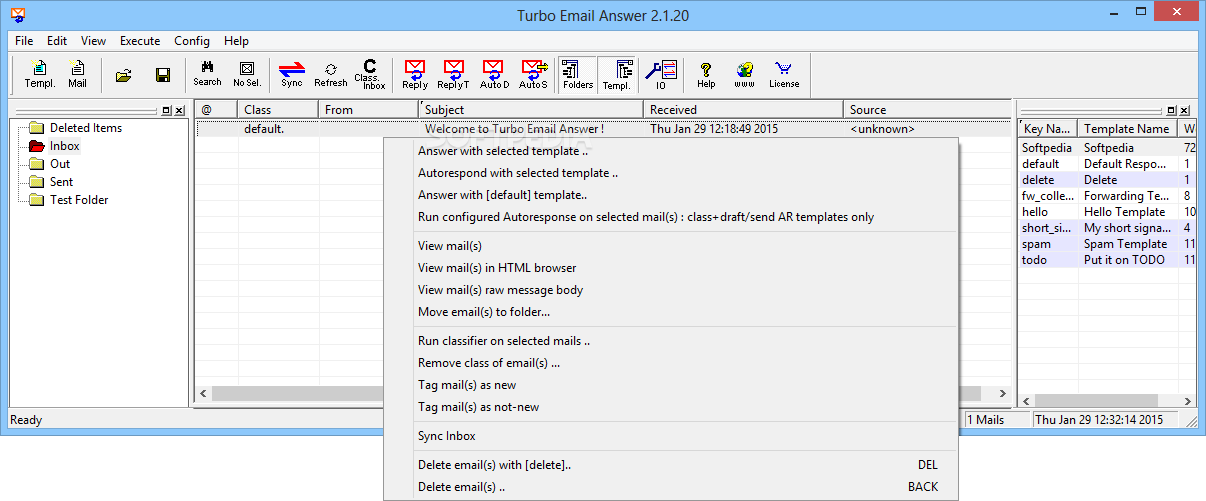Open the File menu
This screenshot has height=501, width=1206.
(24, 41)
